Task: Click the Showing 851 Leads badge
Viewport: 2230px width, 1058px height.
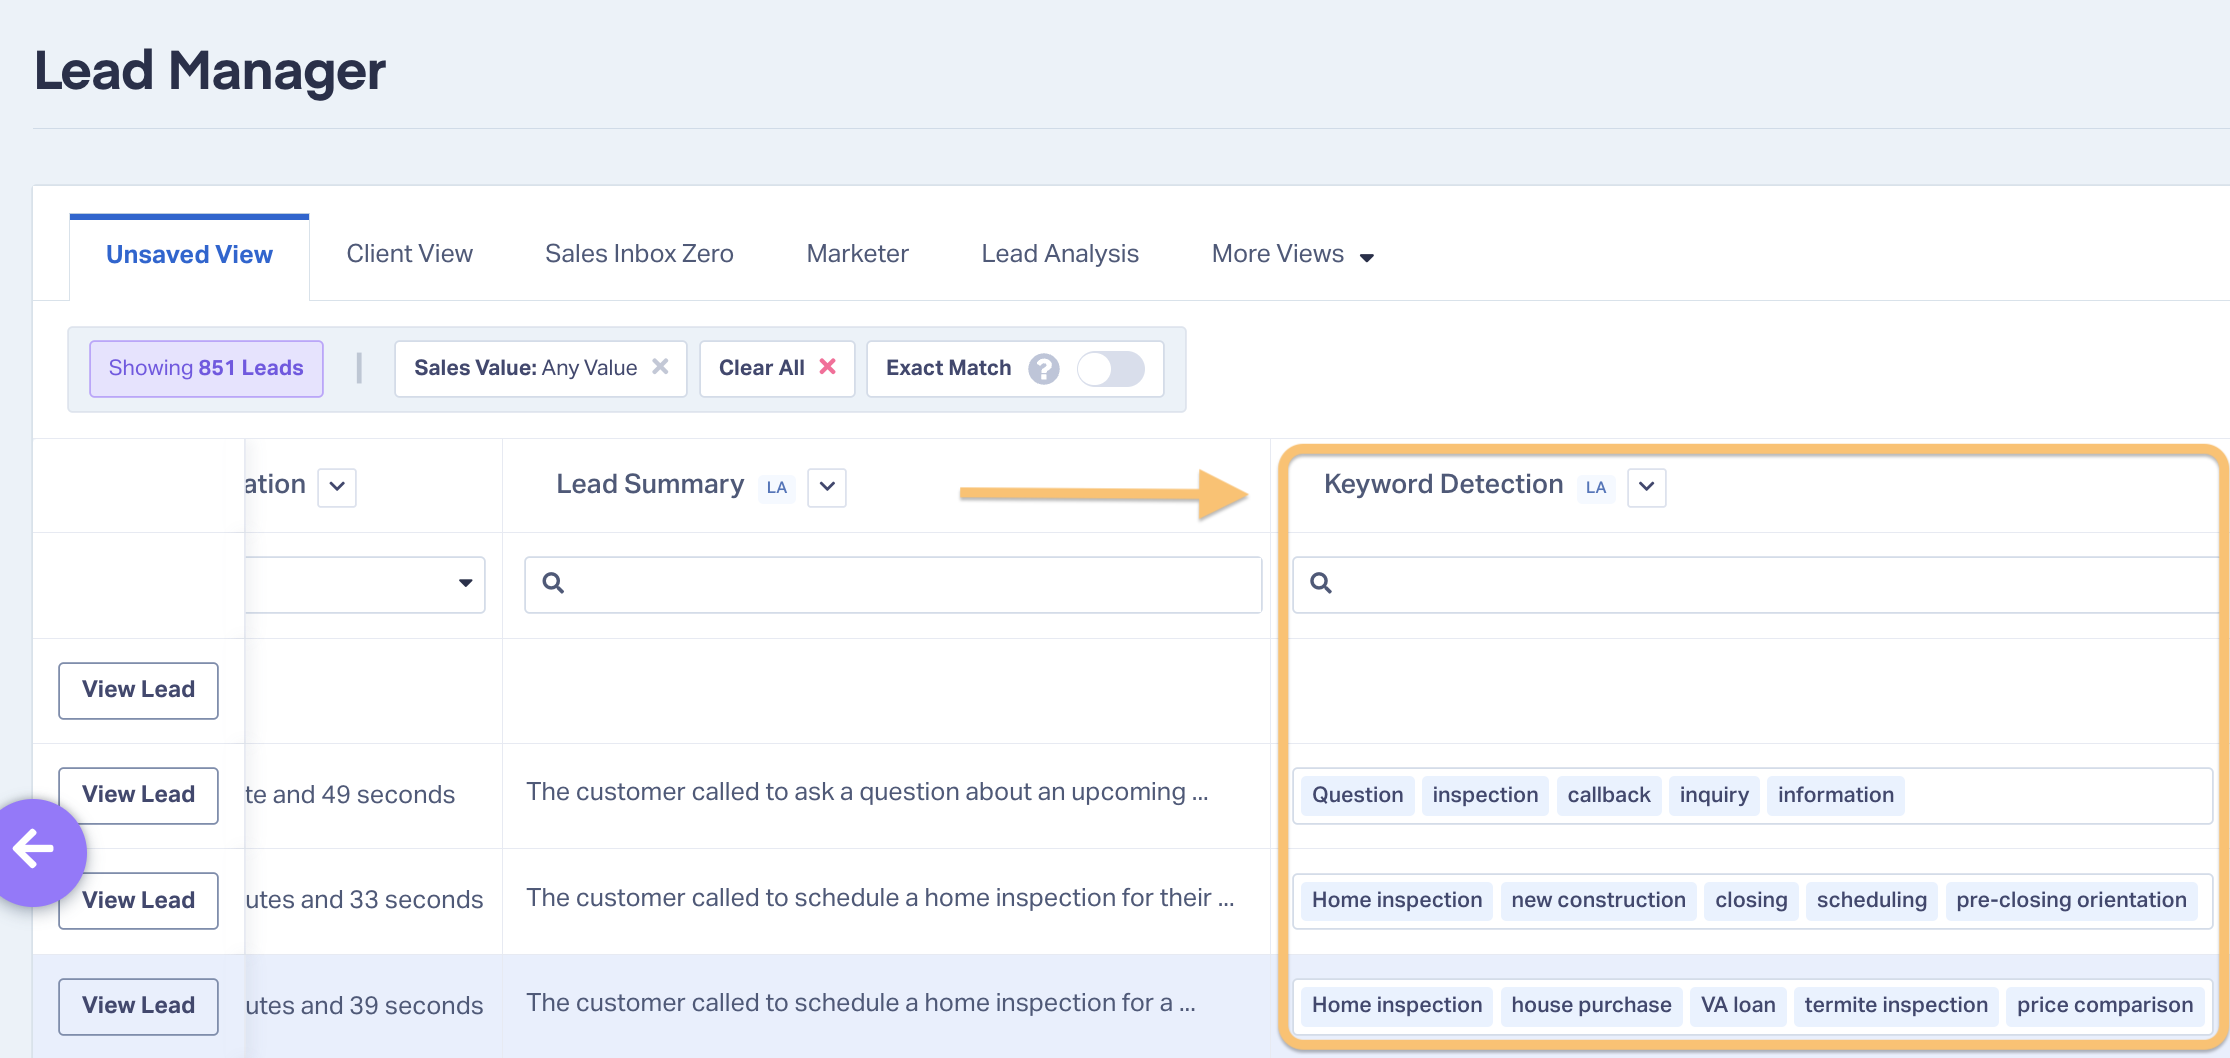Action: pos(206,369)
